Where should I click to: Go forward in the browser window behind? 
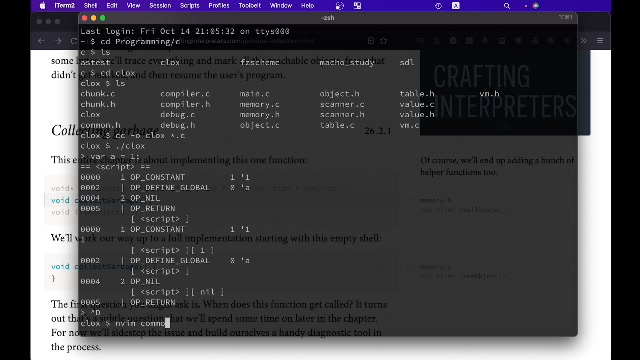tap(58, 41)
